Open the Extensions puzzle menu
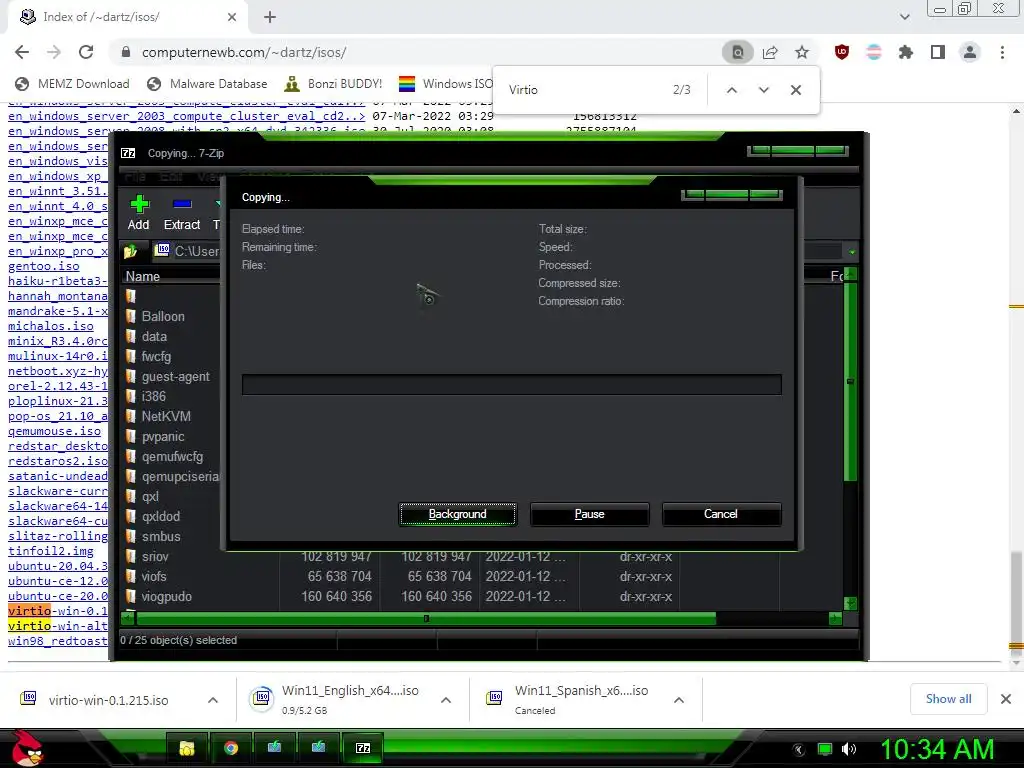 905,52
